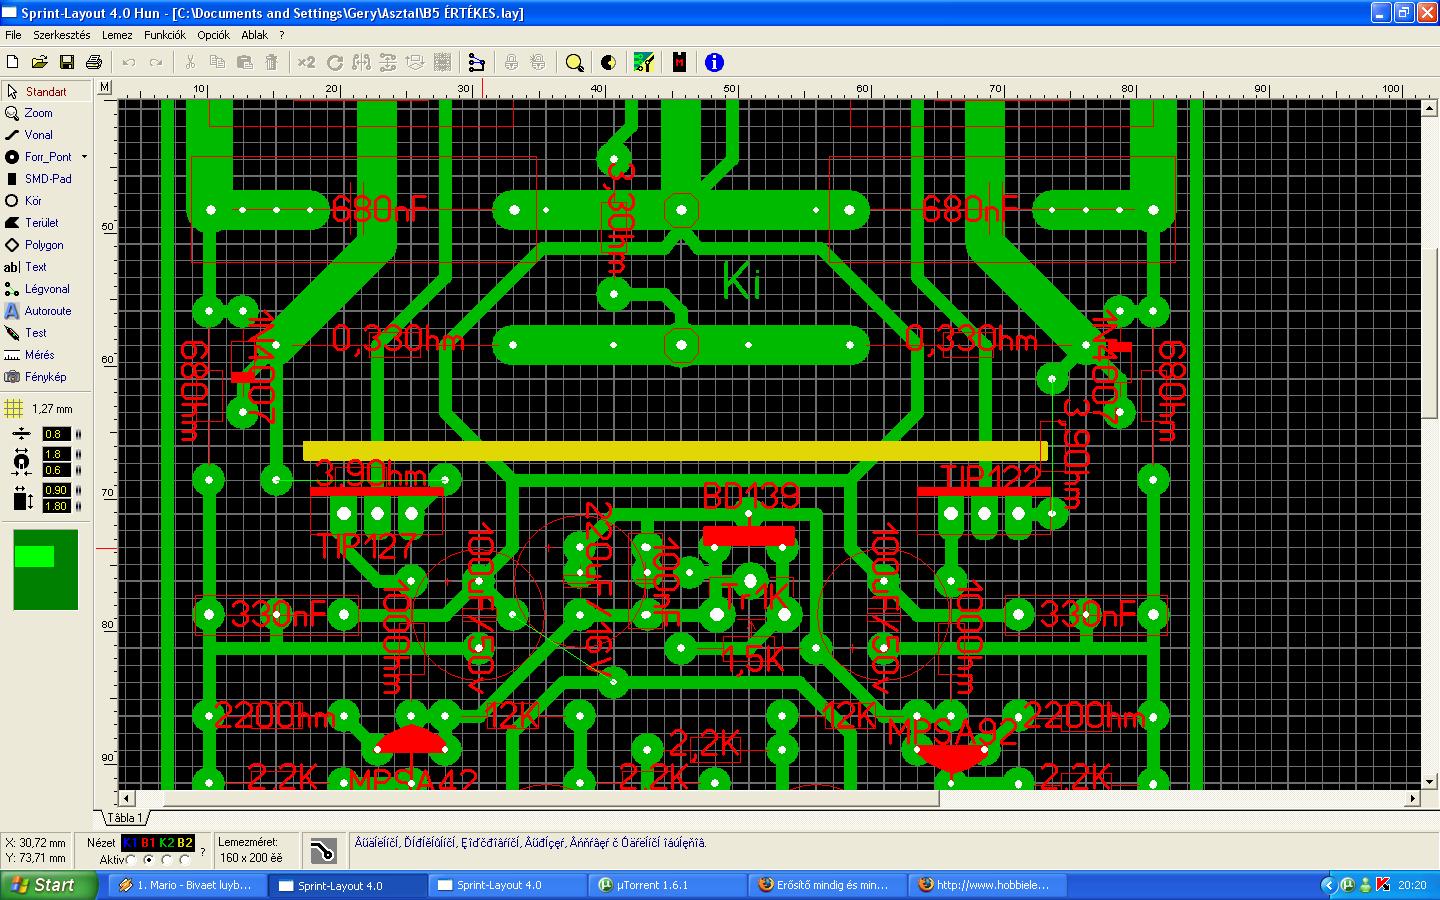This screenshot has width=1440, height=900.
Task: Choose the SMD-Pad tool
Action: [x=47, y=179]
